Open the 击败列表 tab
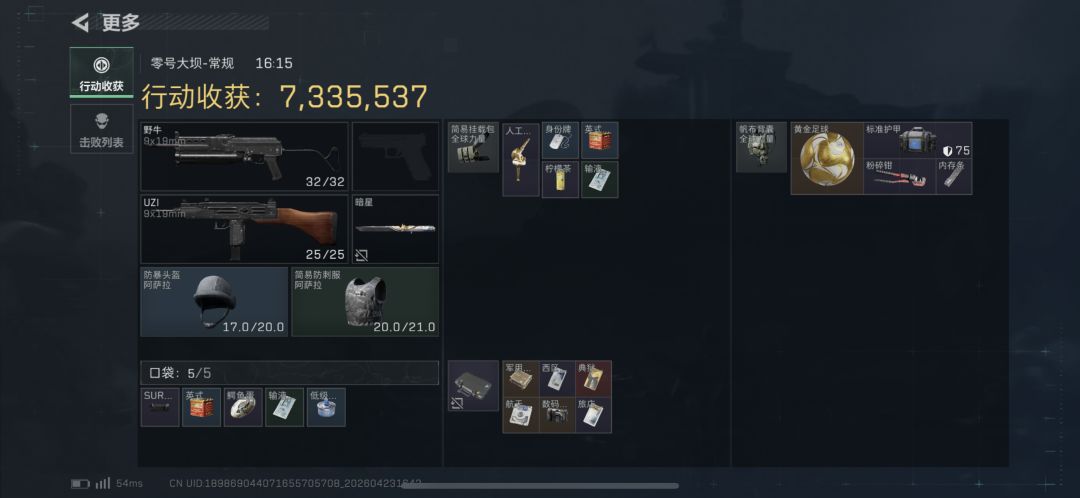Viewport: 1080px width, 498px height. tap(101, 129)
